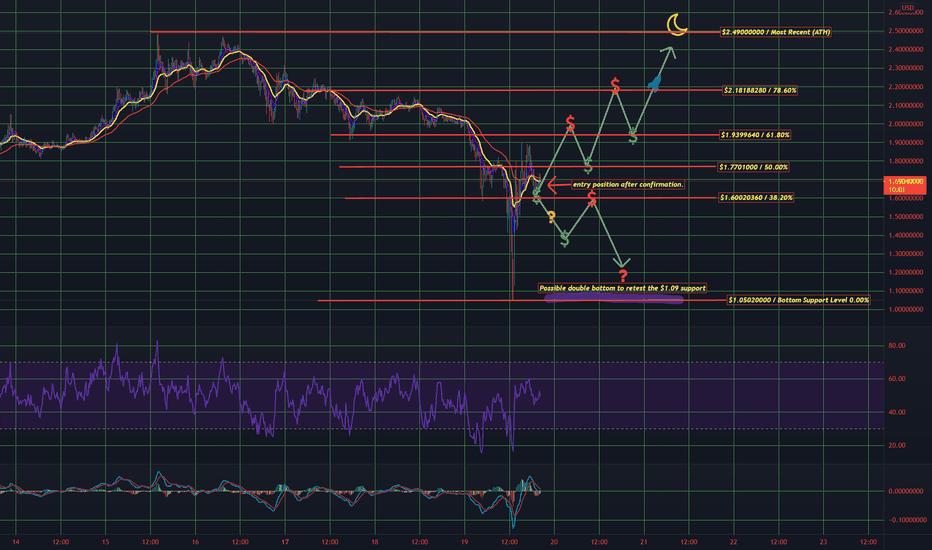The image size is (932, 550).
Task: Select the green dollar sign near the 1.40 level
Action: tap(565, 239)
